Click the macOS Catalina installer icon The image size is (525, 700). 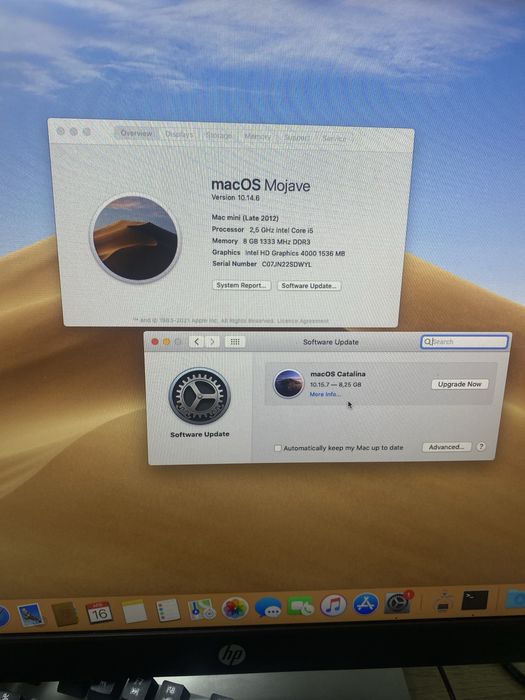pos(288,383)
